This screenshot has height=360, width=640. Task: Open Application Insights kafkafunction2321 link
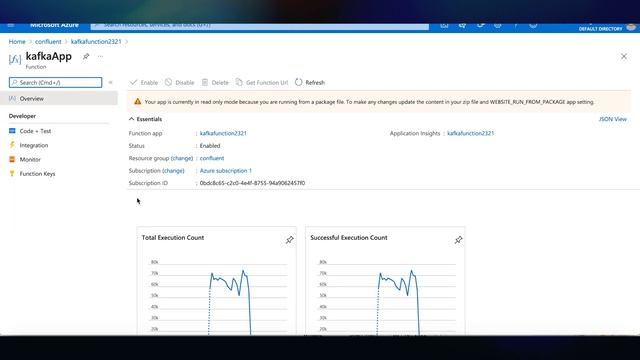470,133
